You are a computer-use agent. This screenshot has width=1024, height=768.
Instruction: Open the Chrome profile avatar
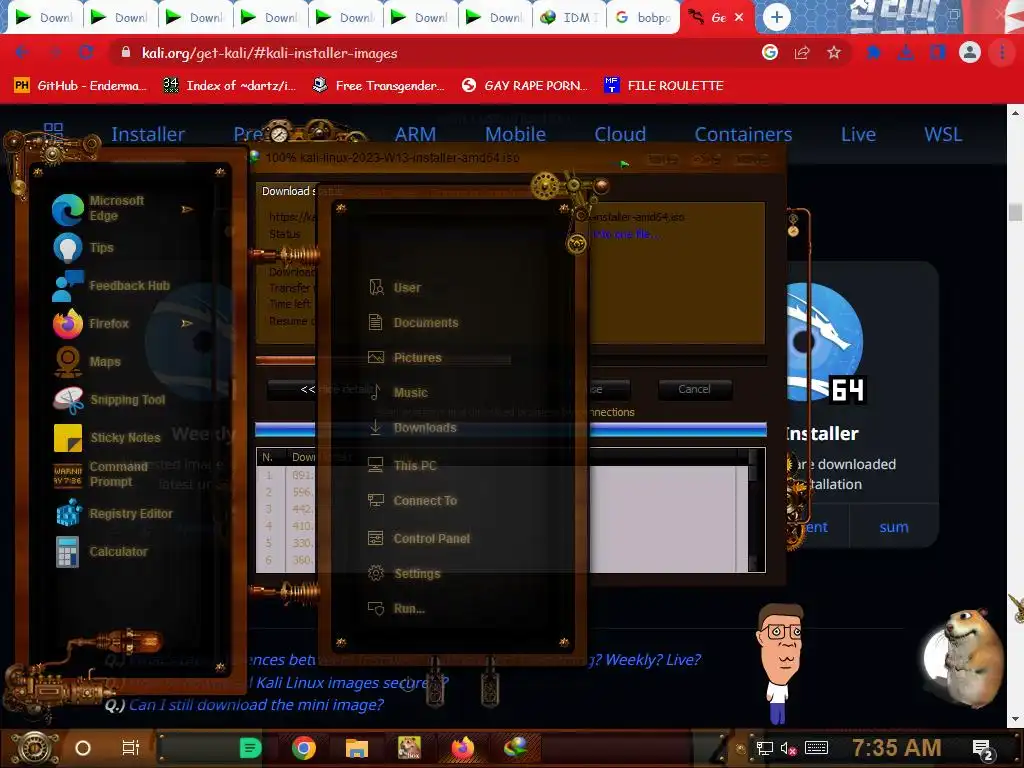click(x=970, y=52)
